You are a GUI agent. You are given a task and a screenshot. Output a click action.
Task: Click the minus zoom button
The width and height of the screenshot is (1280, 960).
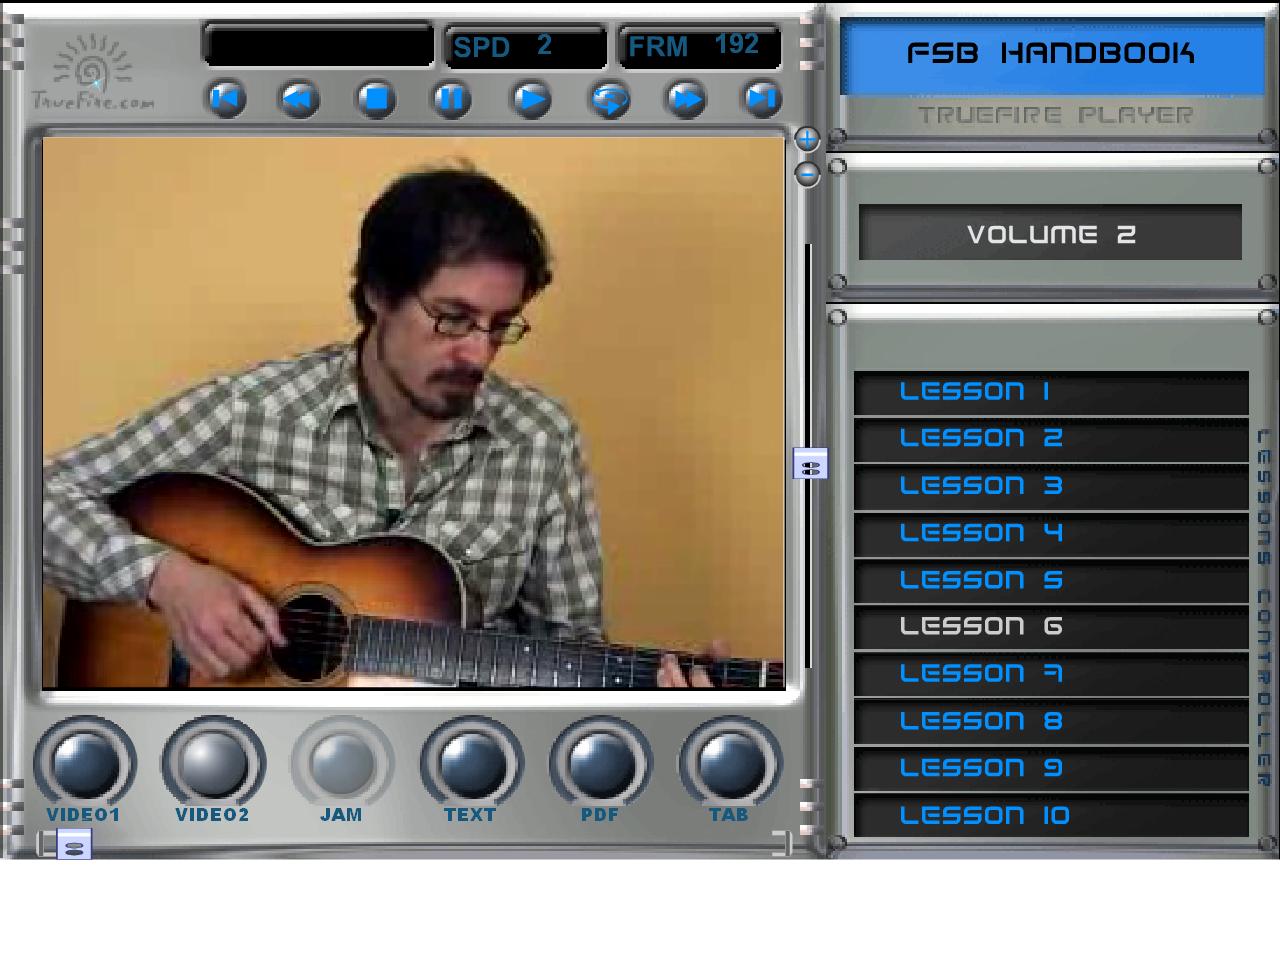[x=807, y=174]
